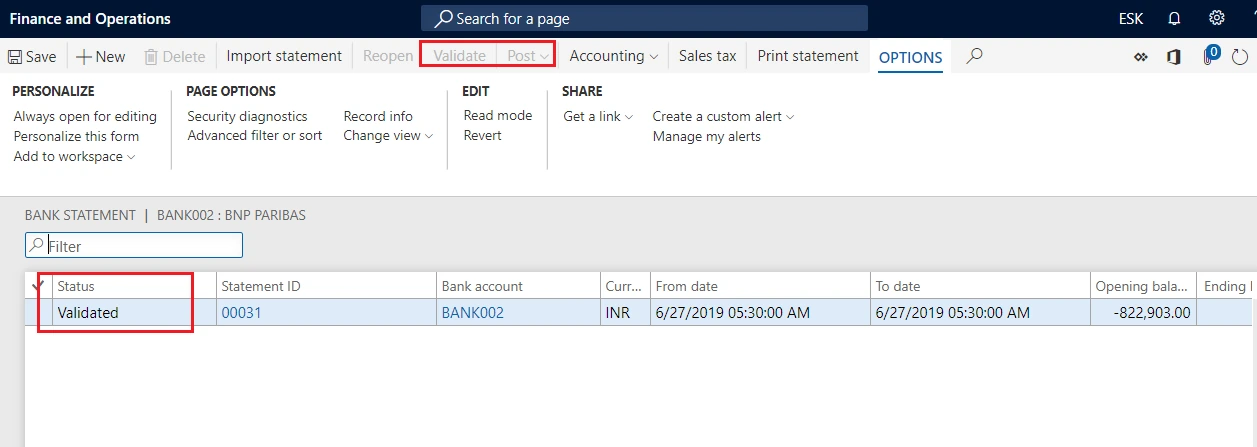Click Record info option

click(x=378, y=117)
